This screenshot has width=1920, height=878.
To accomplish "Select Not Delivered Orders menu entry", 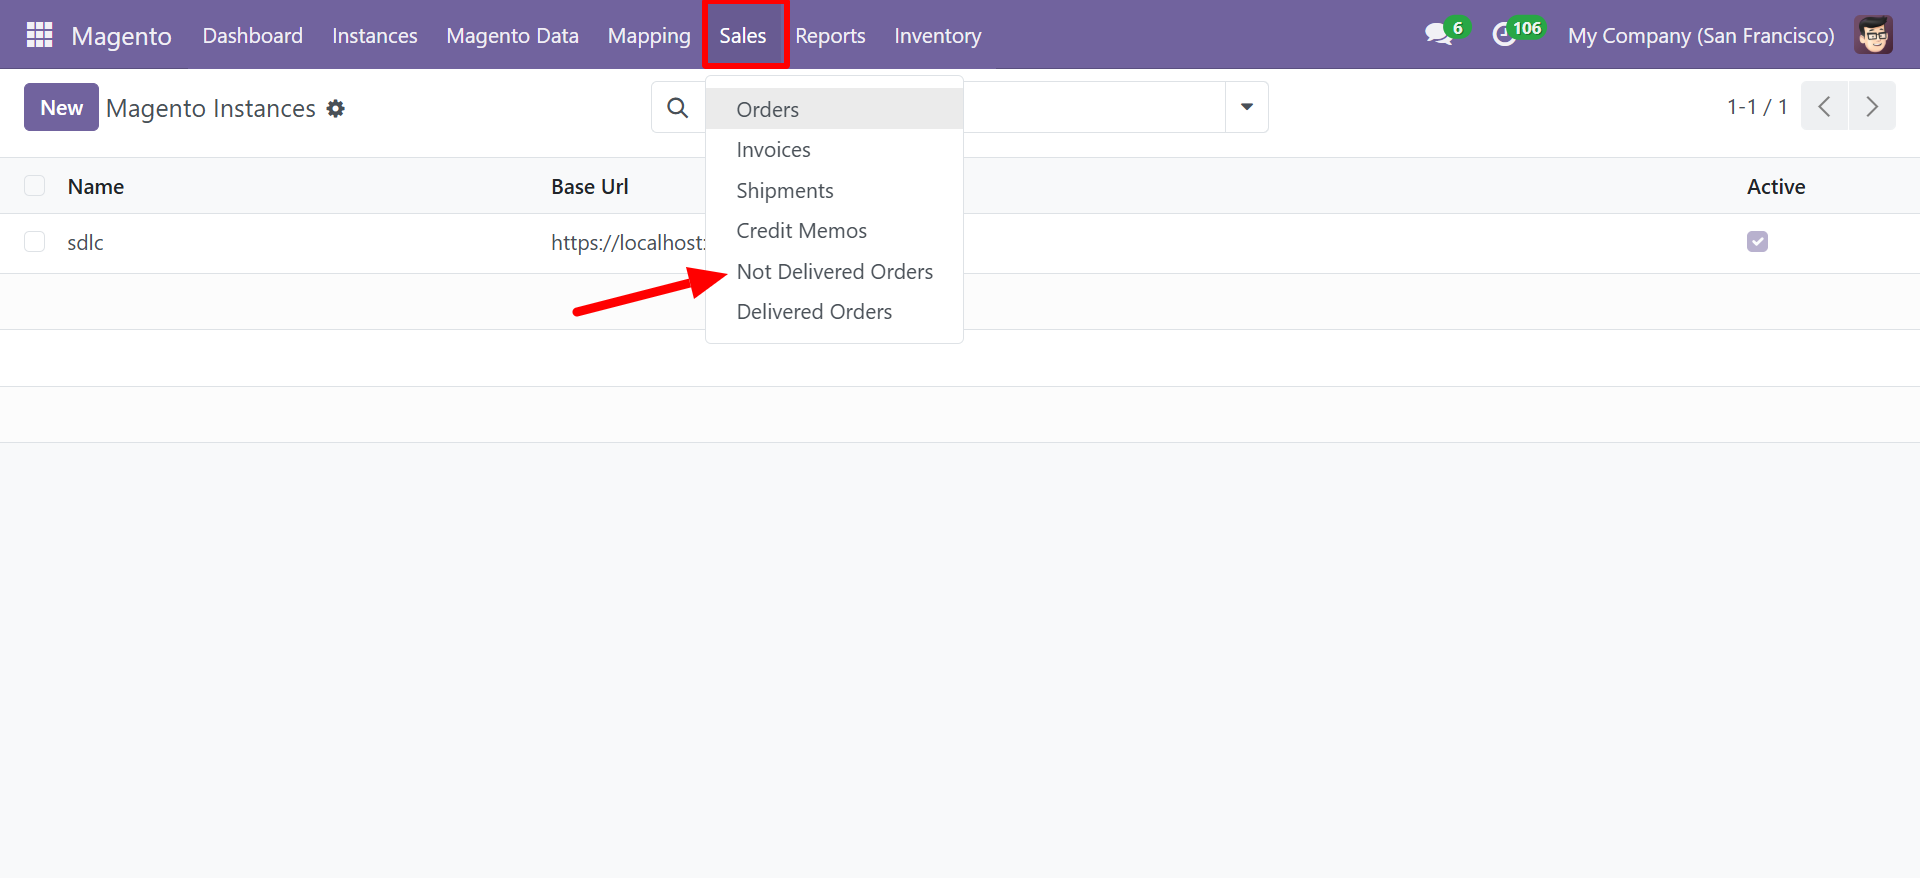I will [x=834, y=271].
